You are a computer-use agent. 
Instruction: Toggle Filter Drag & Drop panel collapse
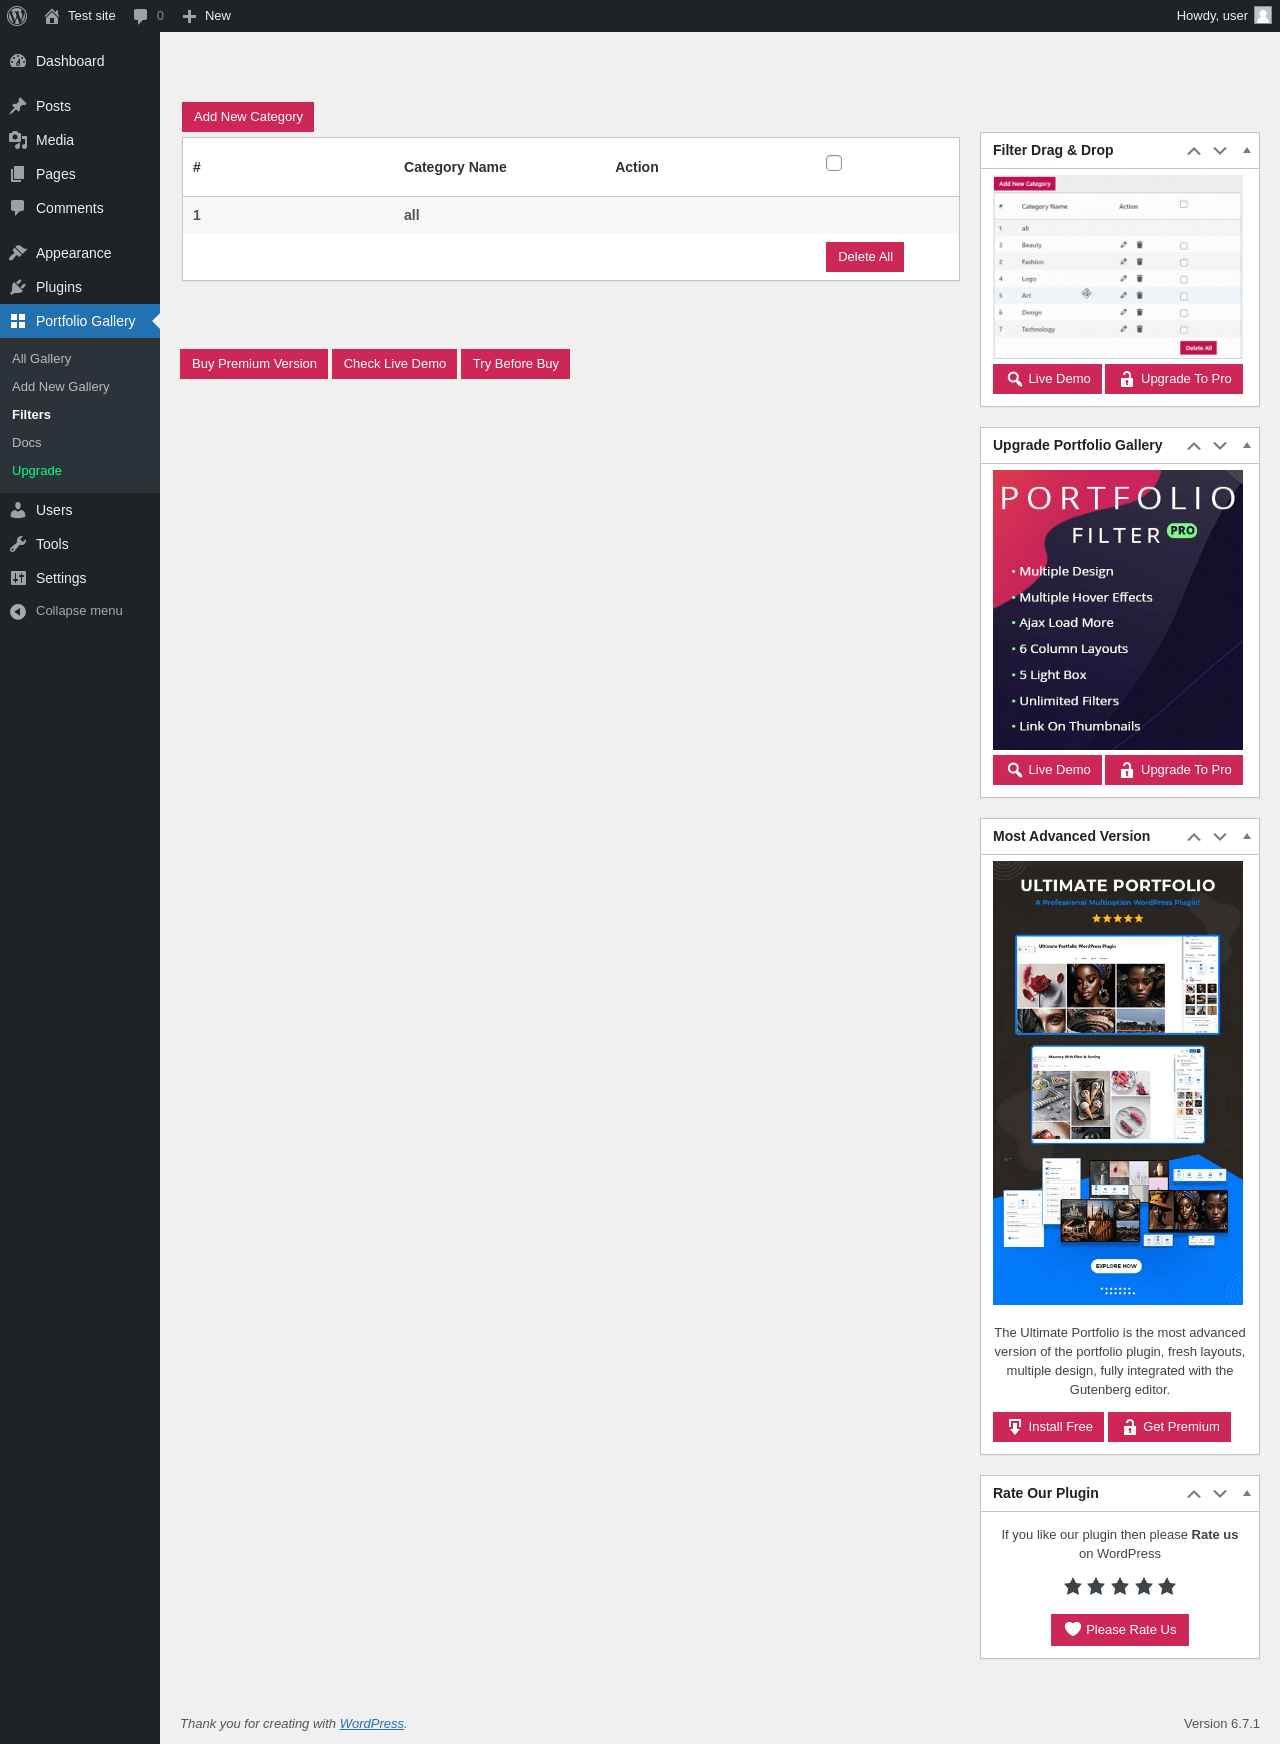[1247, 150]
